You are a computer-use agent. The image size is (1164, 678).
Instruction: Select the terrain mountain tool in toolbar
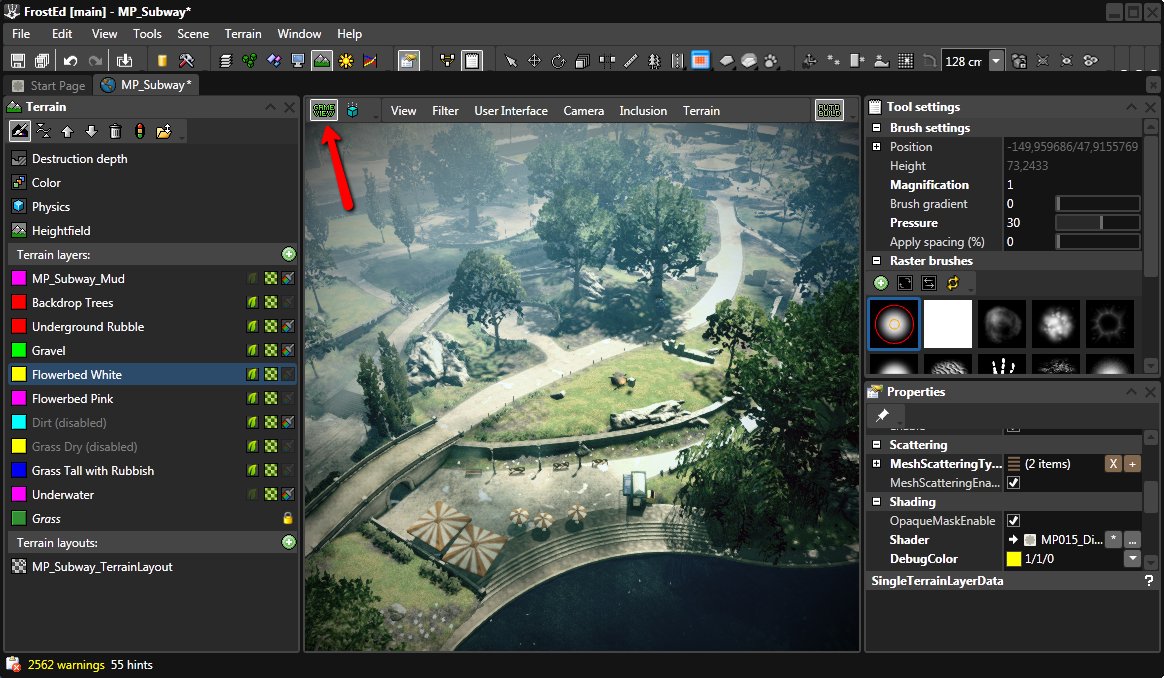322,61
